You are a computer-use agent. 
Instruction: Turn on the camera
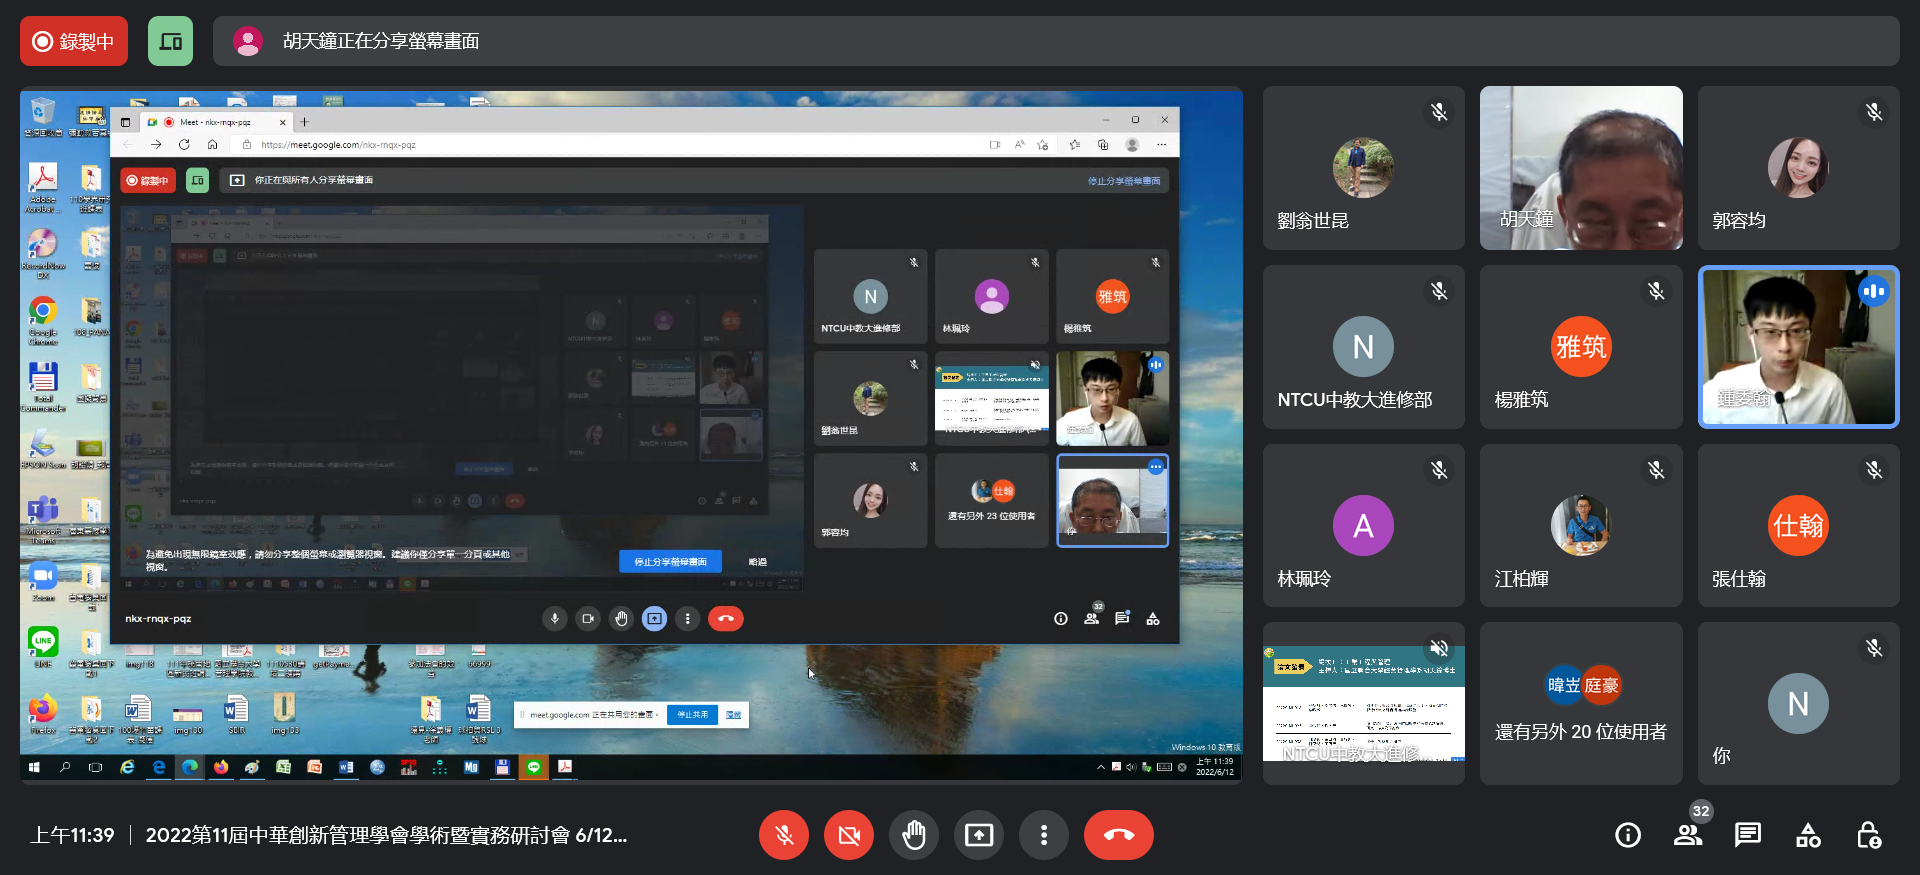pos(849,835)
